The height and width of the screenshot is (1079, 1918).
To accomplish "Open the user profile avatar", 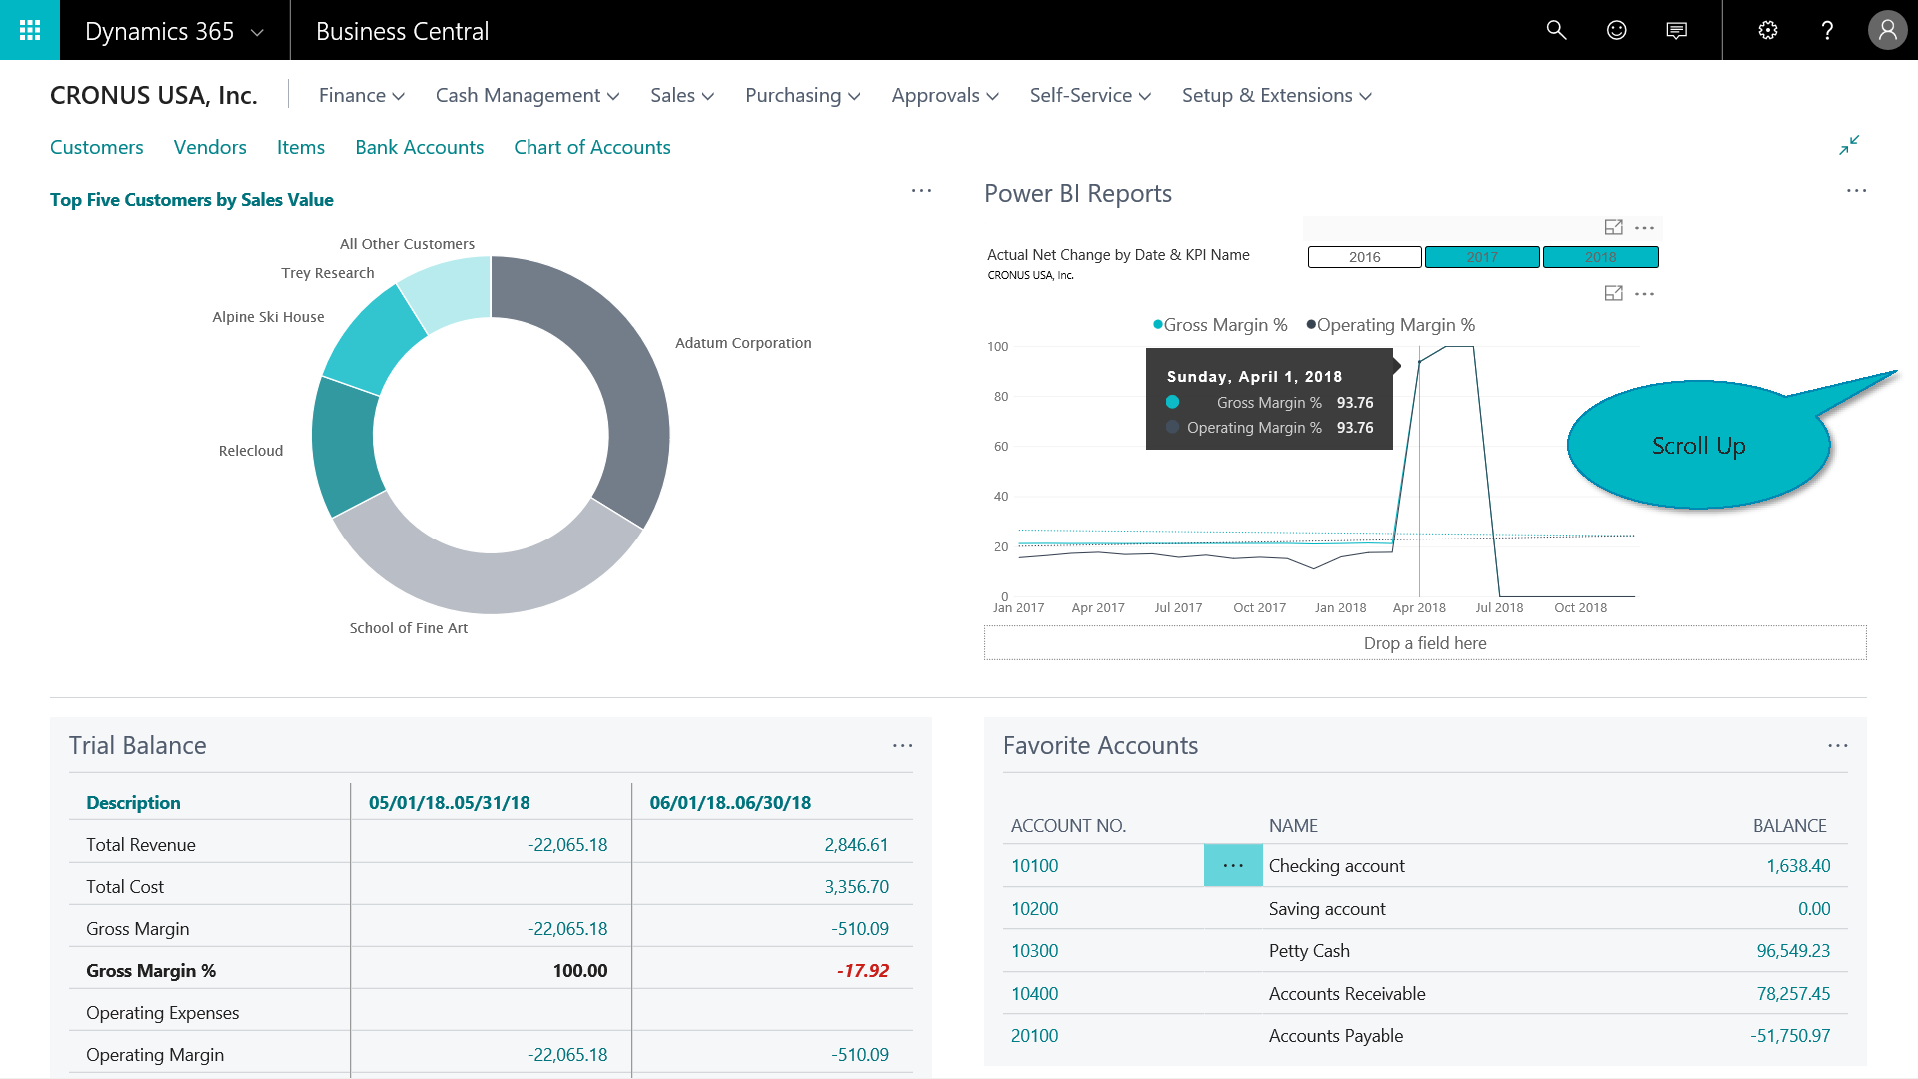I will (1887, 30).
